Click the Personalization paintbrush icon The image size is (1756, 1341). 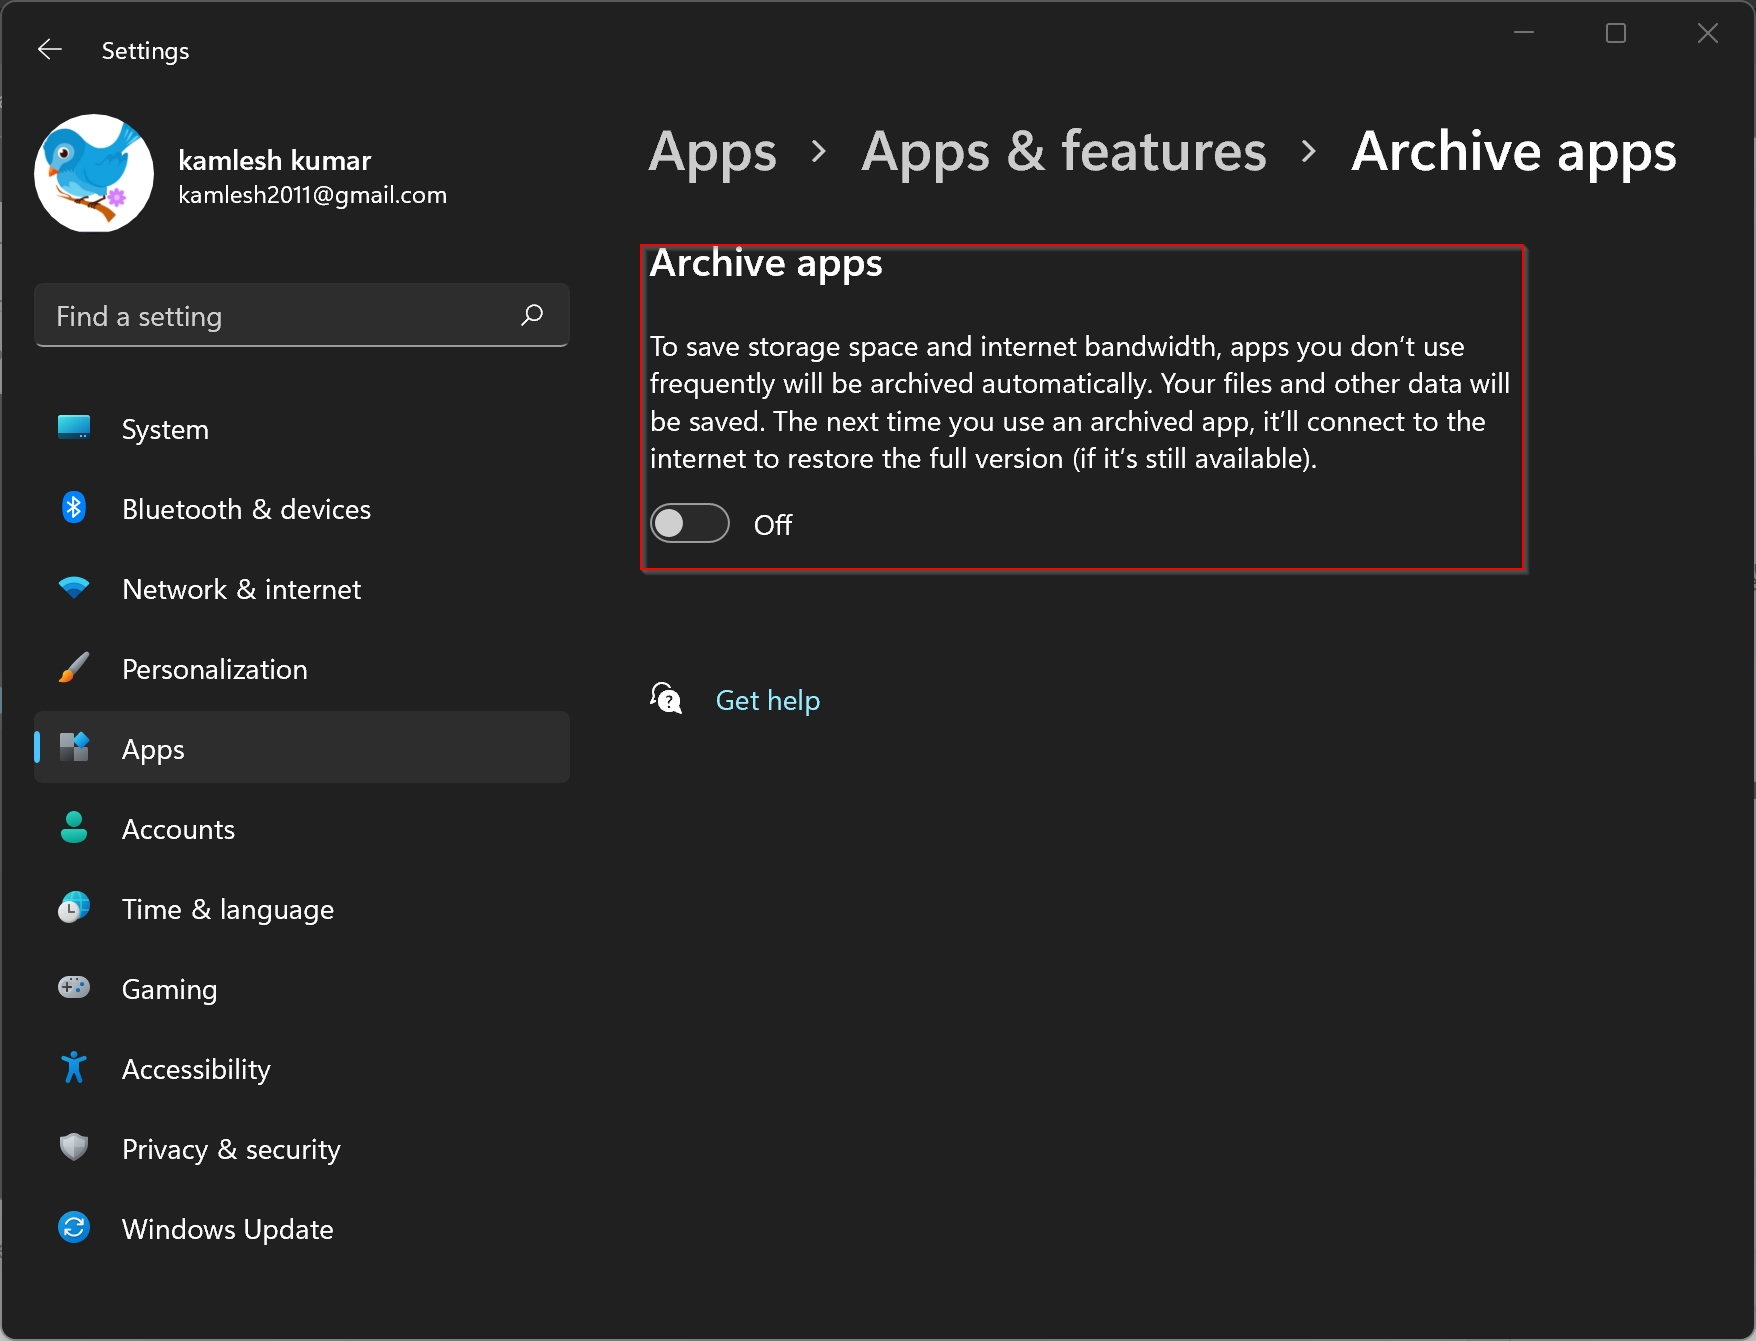point(74,668)
